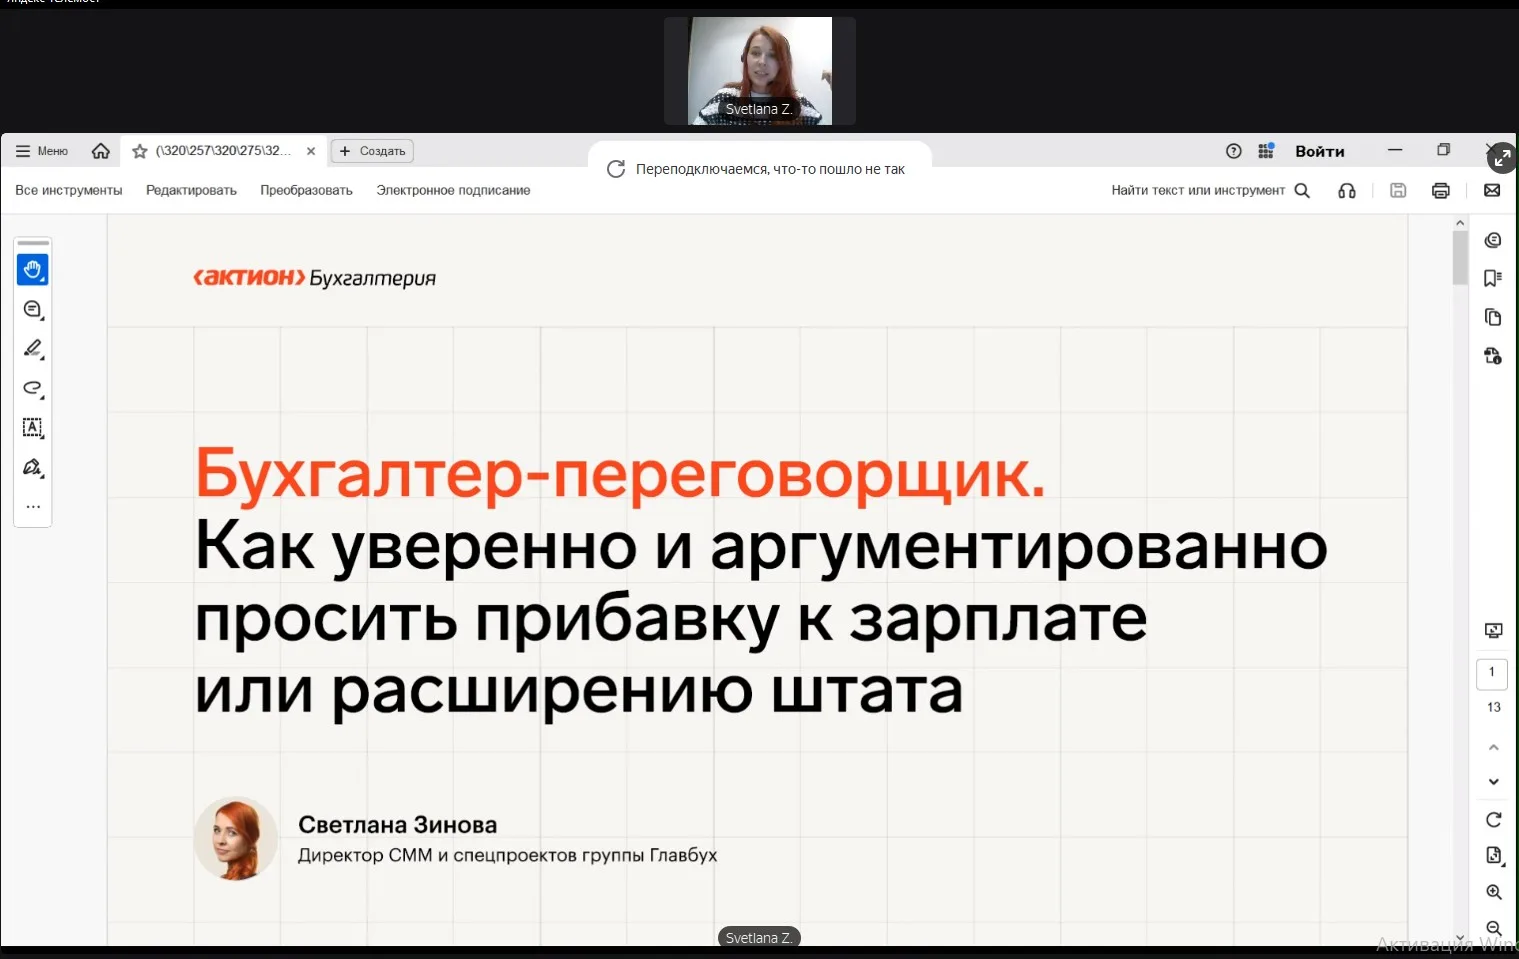This screenshot has height=959, width=1519.
Task: Open bookmarks panel in right sidebar
Action: point(1493,278)
